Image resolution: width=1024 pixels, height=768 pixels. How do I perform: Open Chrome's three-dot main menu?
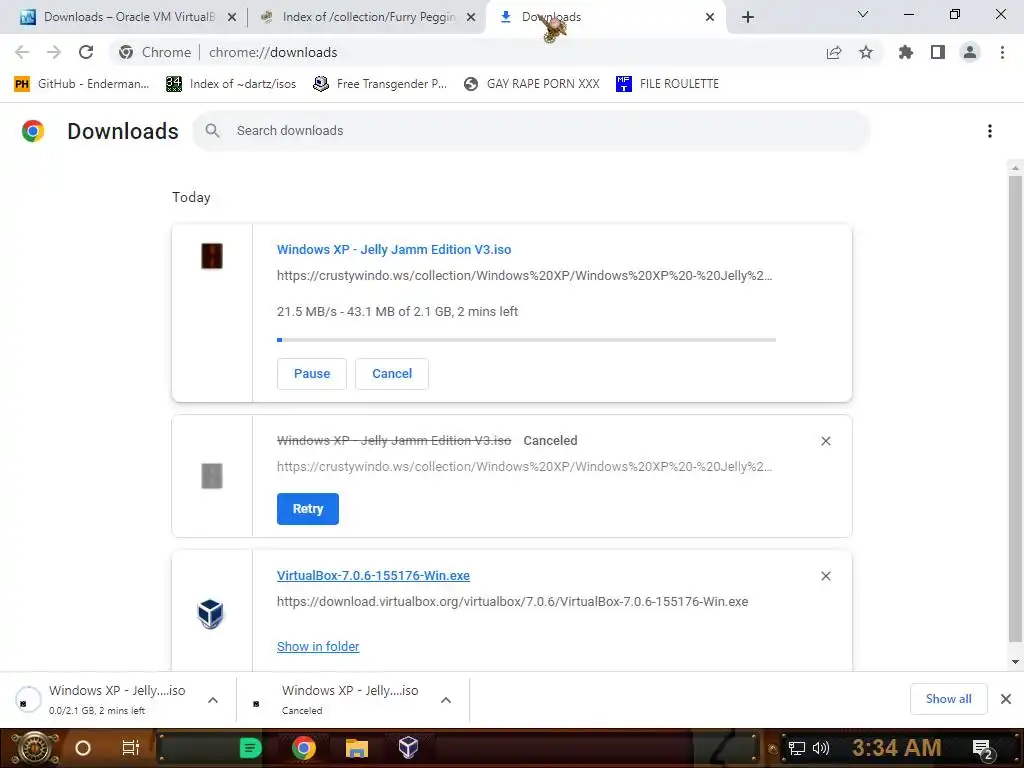tap(1002, 52)
